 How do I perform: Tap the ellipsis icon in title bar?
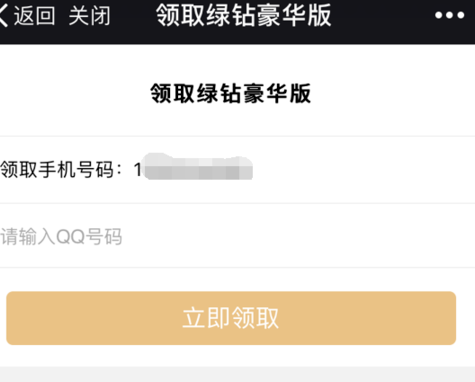coord(449,15)
